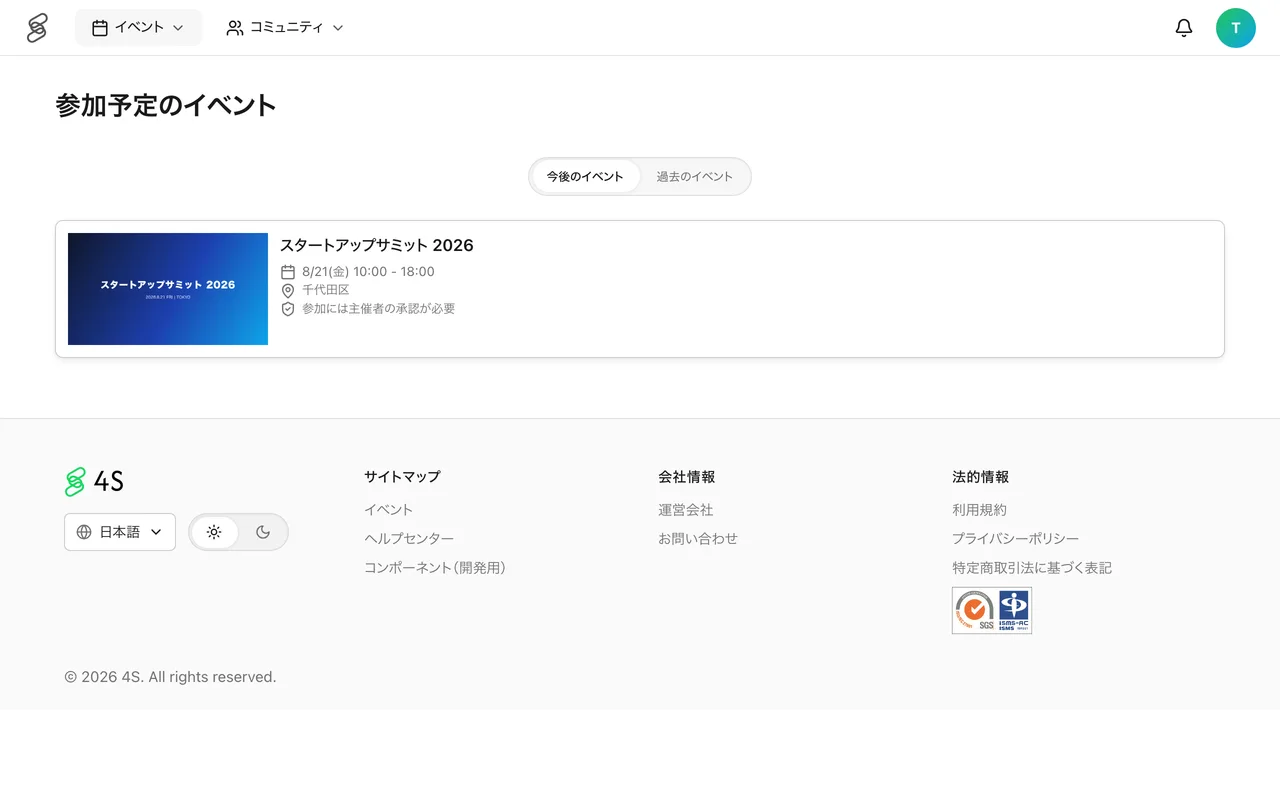This screenshot has height=800, width=1280.
Task: Click the location pin icon by 千代田区
Action: pyautogui.click(x=288, y=290)
